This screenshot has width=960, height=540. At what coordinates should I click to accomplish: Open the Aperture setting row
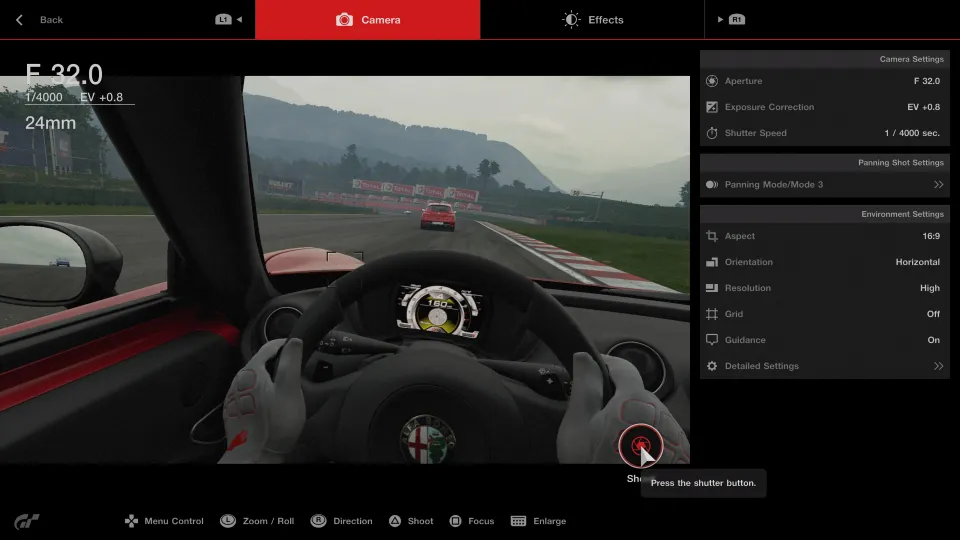825,81
